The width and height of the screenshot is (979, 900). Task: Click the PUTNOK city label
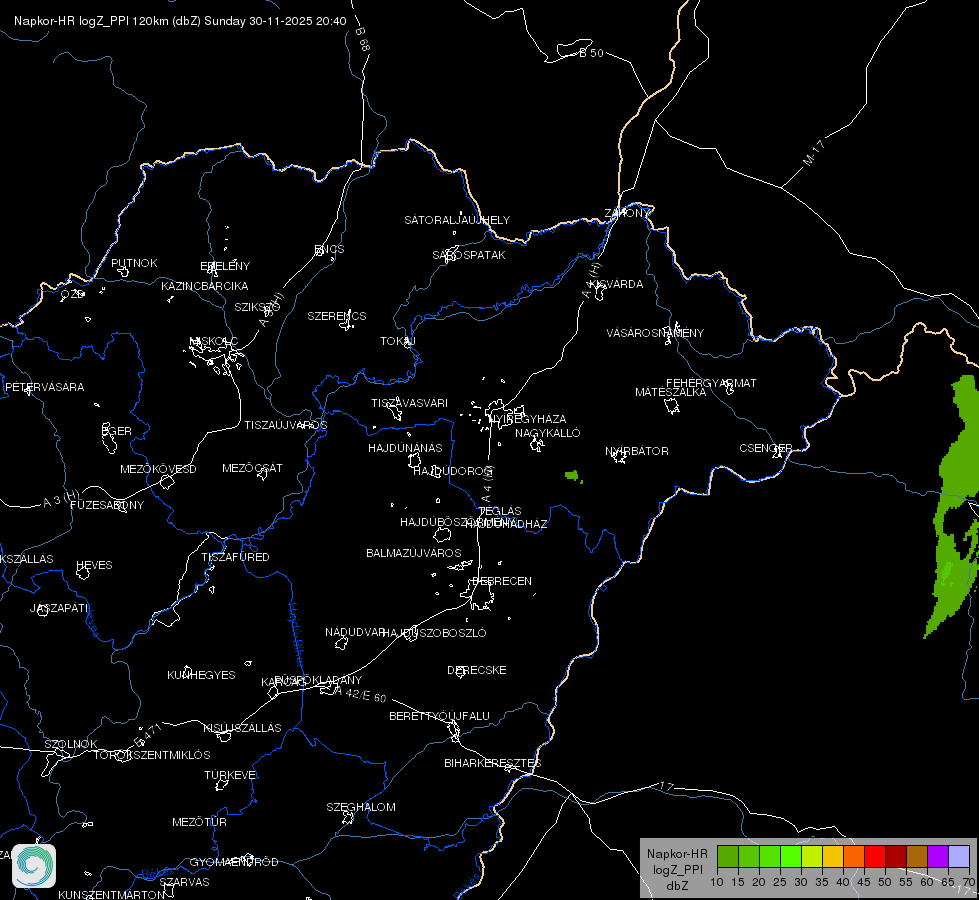point(134,263)
